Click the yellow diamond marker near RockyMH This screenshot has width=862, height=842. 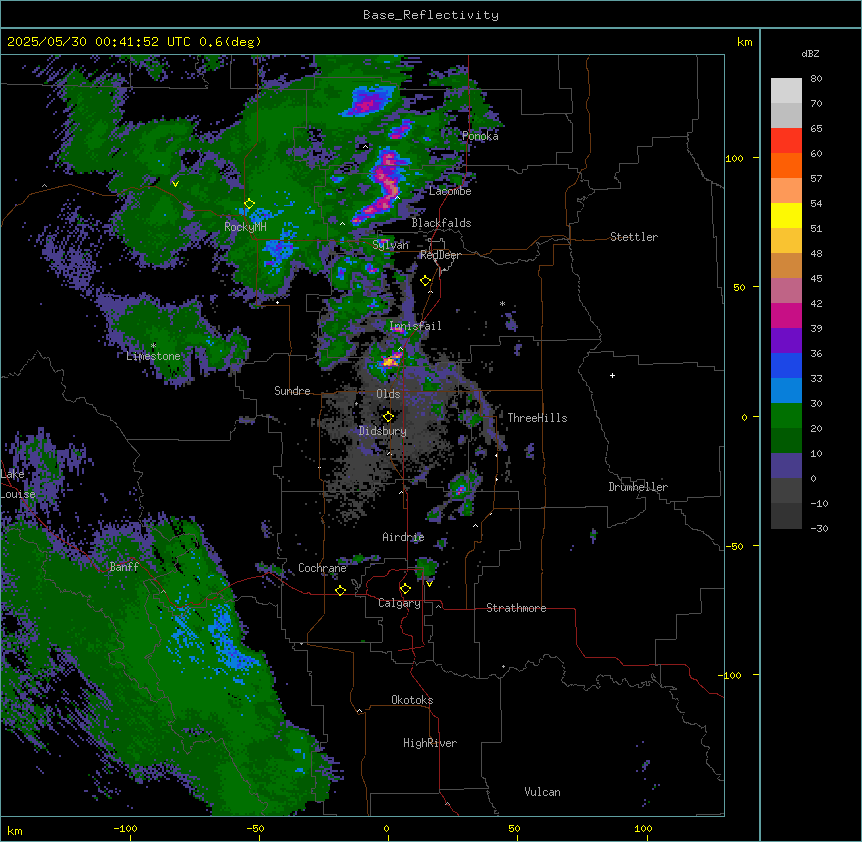click(x=249, y=204)
